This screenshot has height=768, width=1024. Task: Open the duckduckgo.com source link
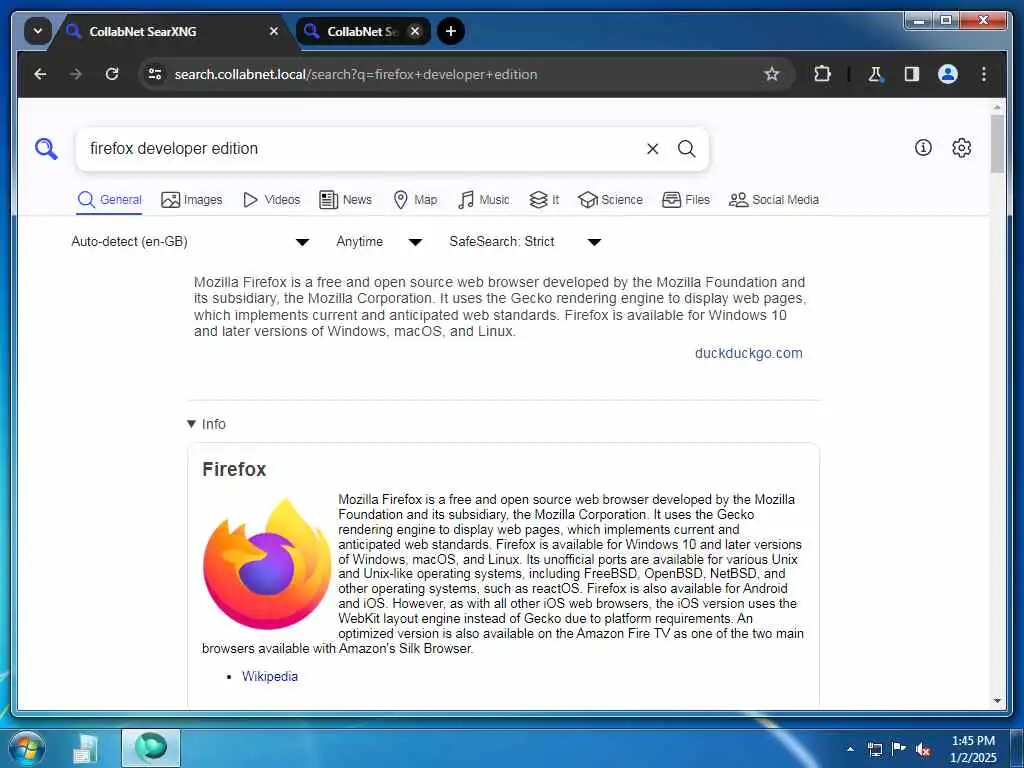[748, 353]
